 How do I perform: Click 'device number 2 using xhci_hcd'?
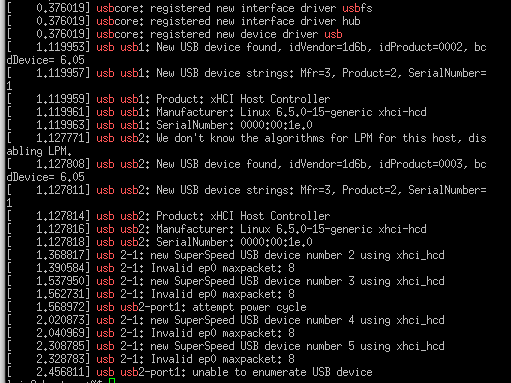coord(354,255)
